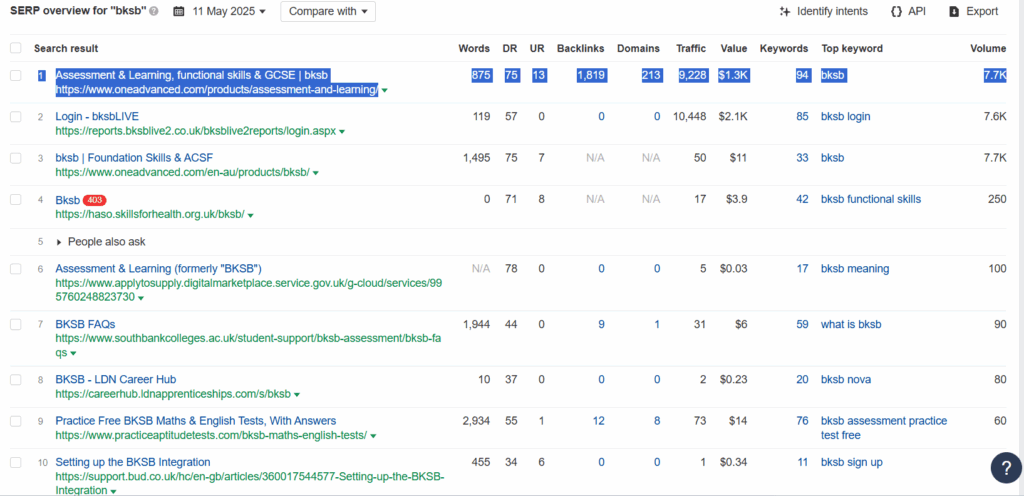Click the 85 keywords count for bksbLIVE
The width and height of the screenshot is (1024, 496).
pyautogui.click(x=802, y=117)
